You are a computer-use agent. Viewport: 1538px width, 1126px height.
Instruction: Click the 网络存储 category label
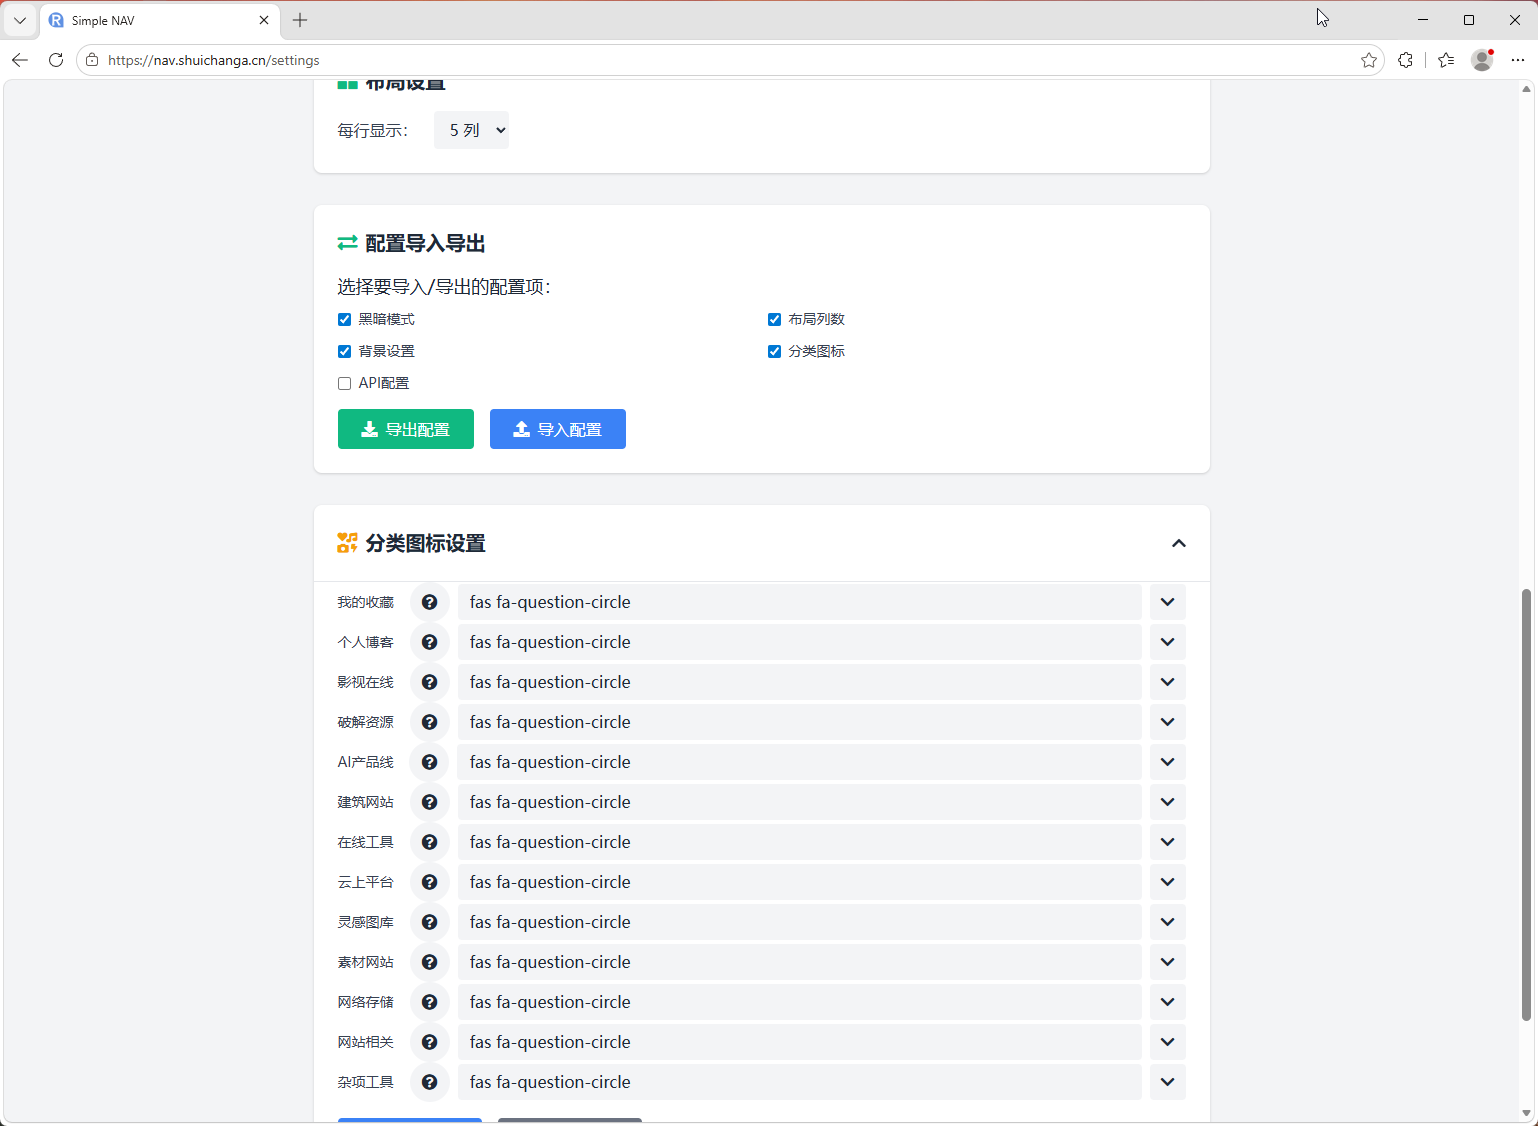click(365, 1002)
